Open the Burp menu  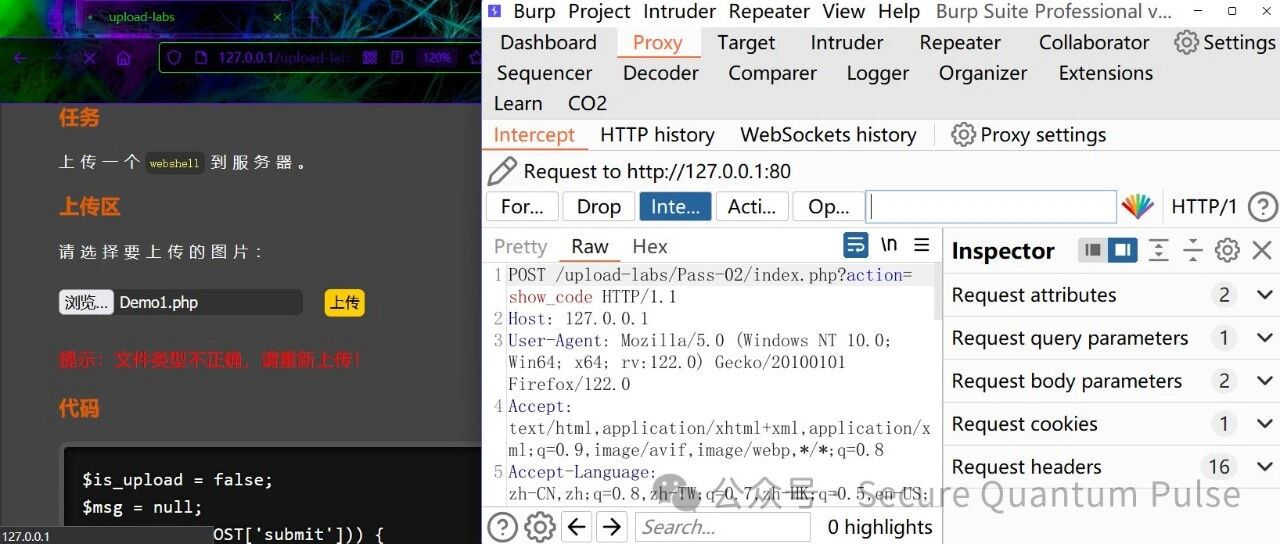(x=534, y=11)
